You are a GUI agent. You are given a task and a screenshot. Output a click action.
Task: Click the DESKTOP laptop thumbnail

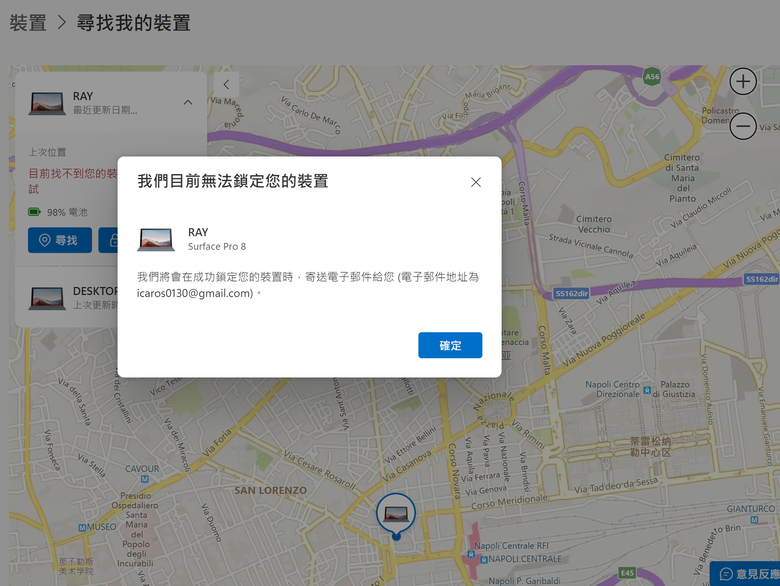click(47, 298)
